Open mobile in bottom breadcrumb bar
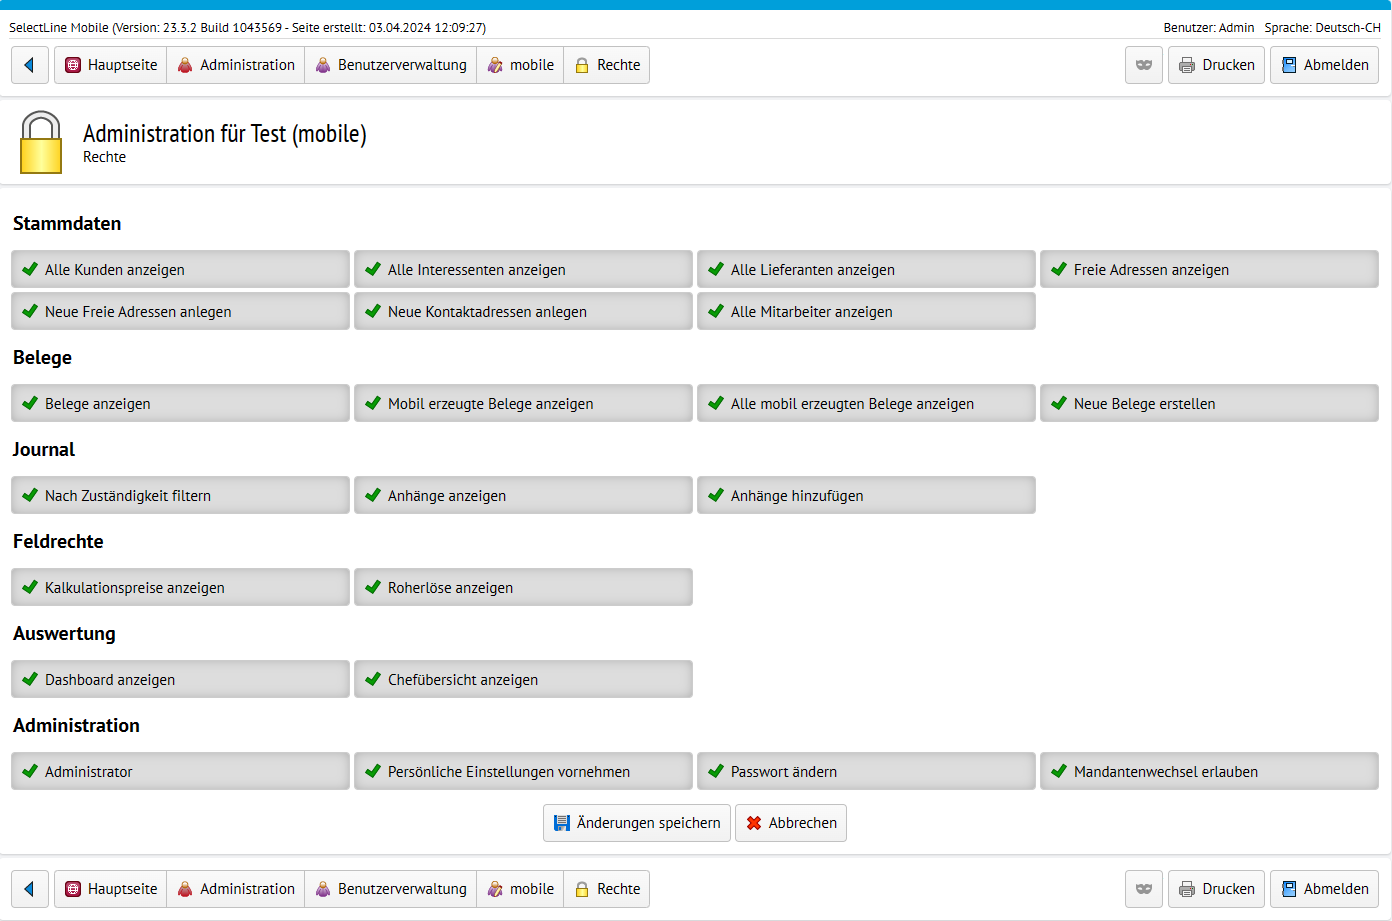This screenshot has width=1392, height=921. click(x=520, y=889)
